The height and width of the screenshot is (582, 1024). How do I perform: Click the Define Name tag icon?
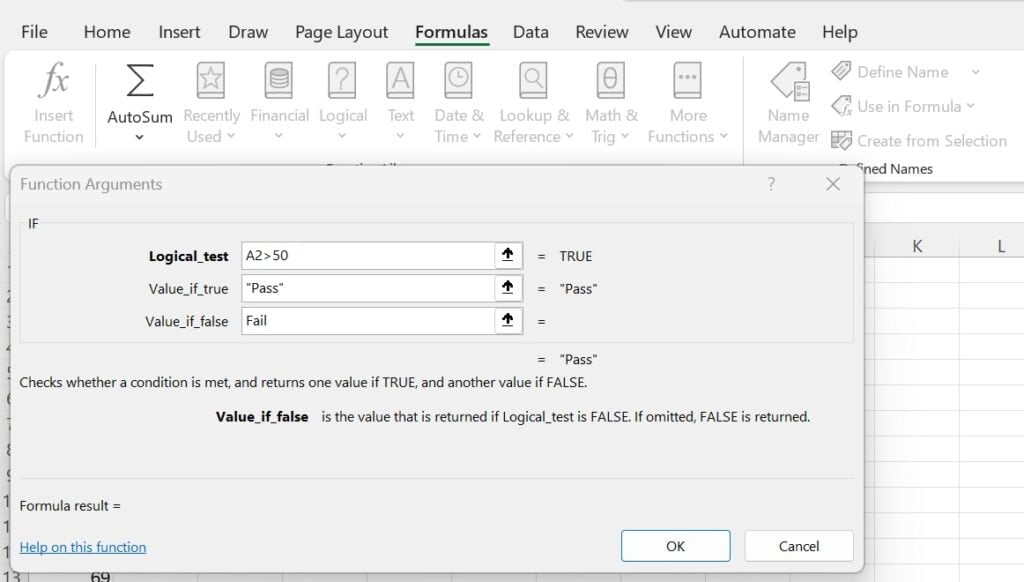pyautogui.click(x=841, y=71)
